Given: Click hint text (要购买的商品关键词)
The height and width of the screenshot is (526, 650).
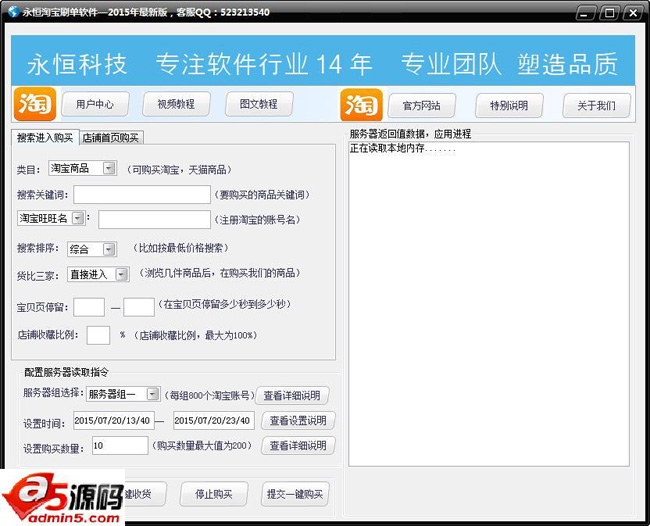Looking at the screenshot, I should coord(262,194).
